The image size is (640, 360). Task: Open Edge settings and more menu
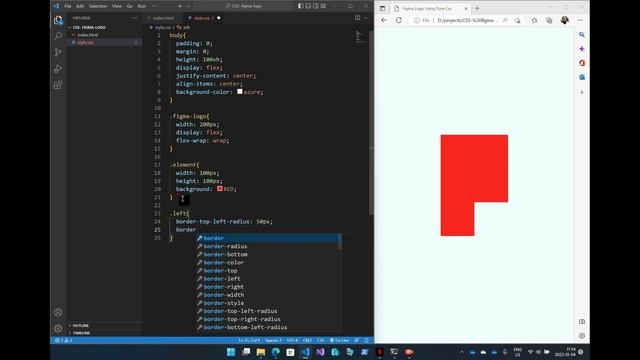pos(580,20)
